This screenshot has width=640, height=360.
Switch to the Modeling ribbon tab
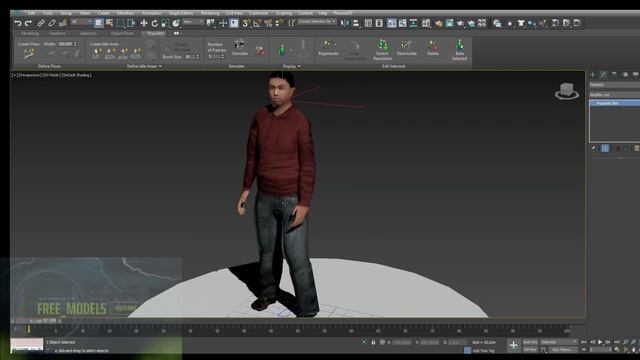(x=30, y=33)
